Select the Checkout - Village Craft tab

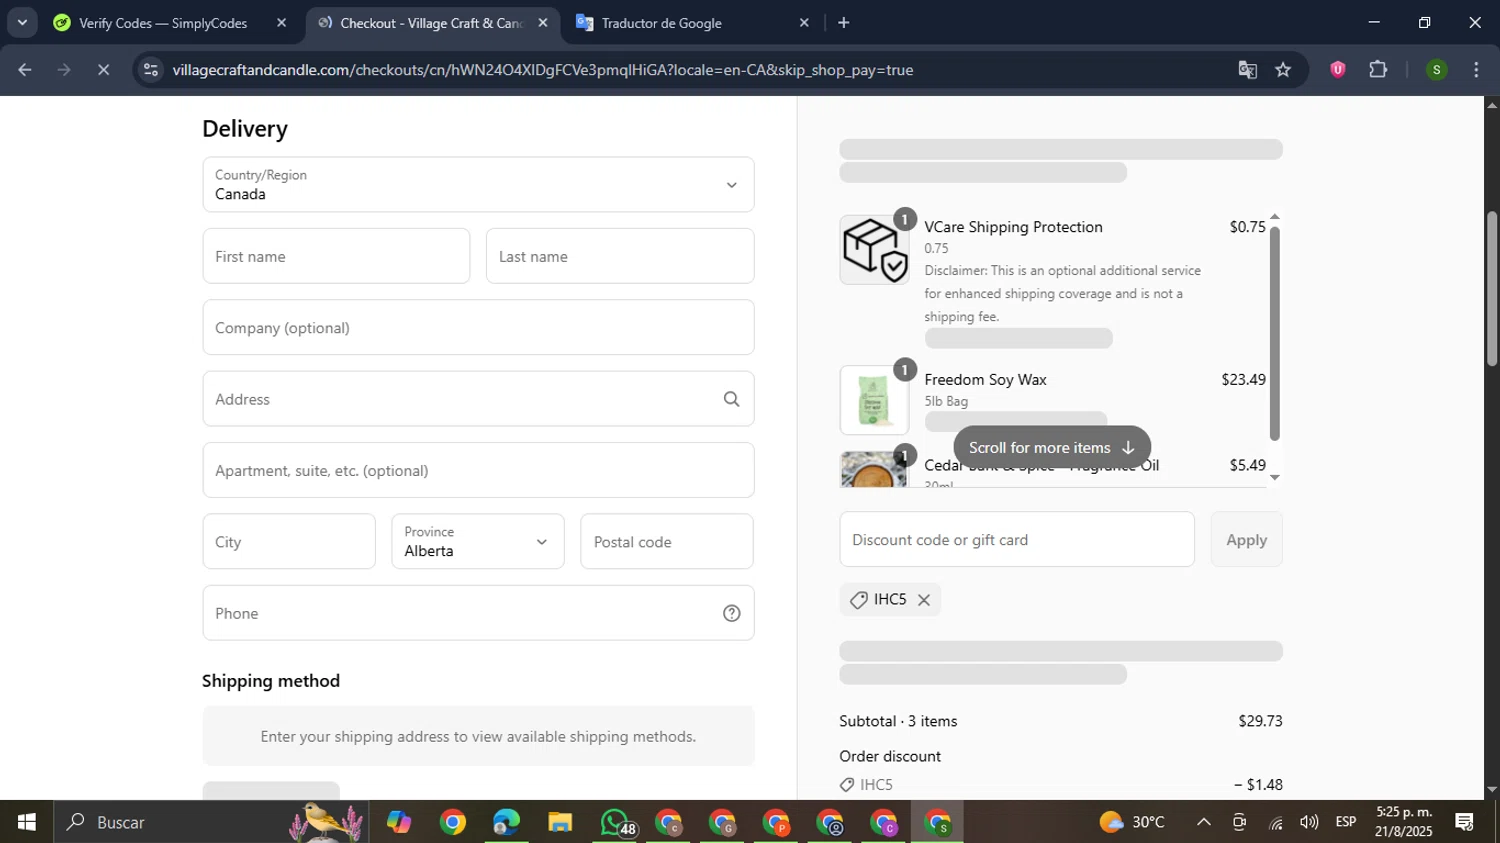click(432, 23)
